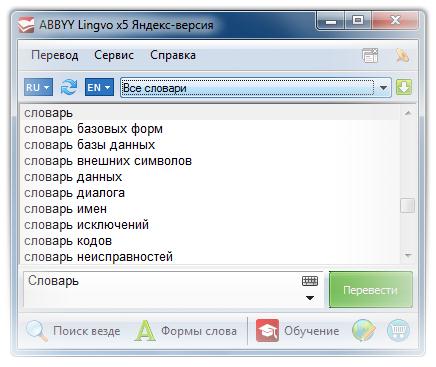Swap translation direction with arrows icon
436x367 pixels.
[x=69, y=87]
